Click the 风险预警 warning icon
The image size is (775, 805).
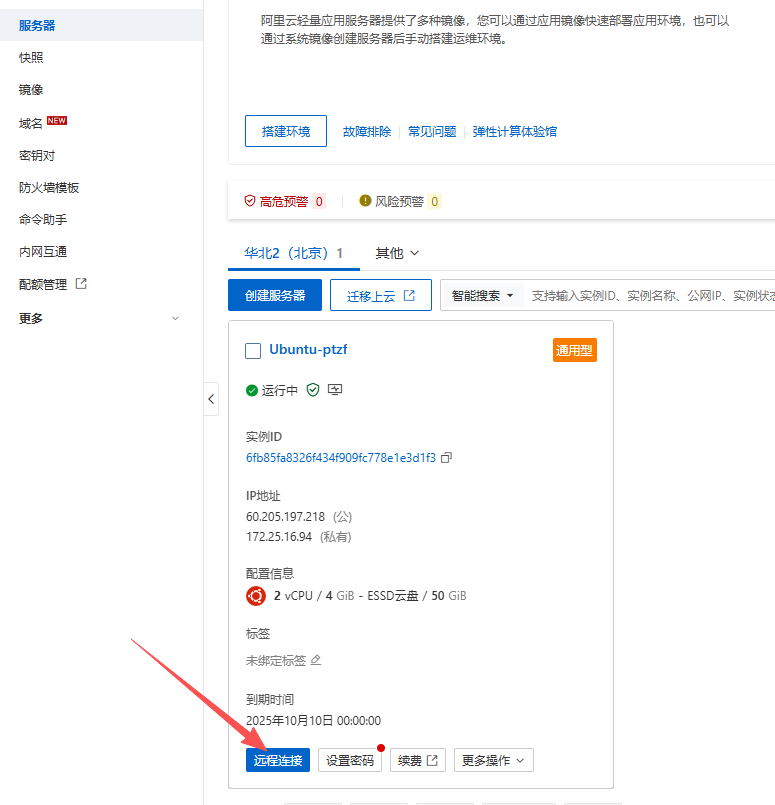(x=365, y=201)
